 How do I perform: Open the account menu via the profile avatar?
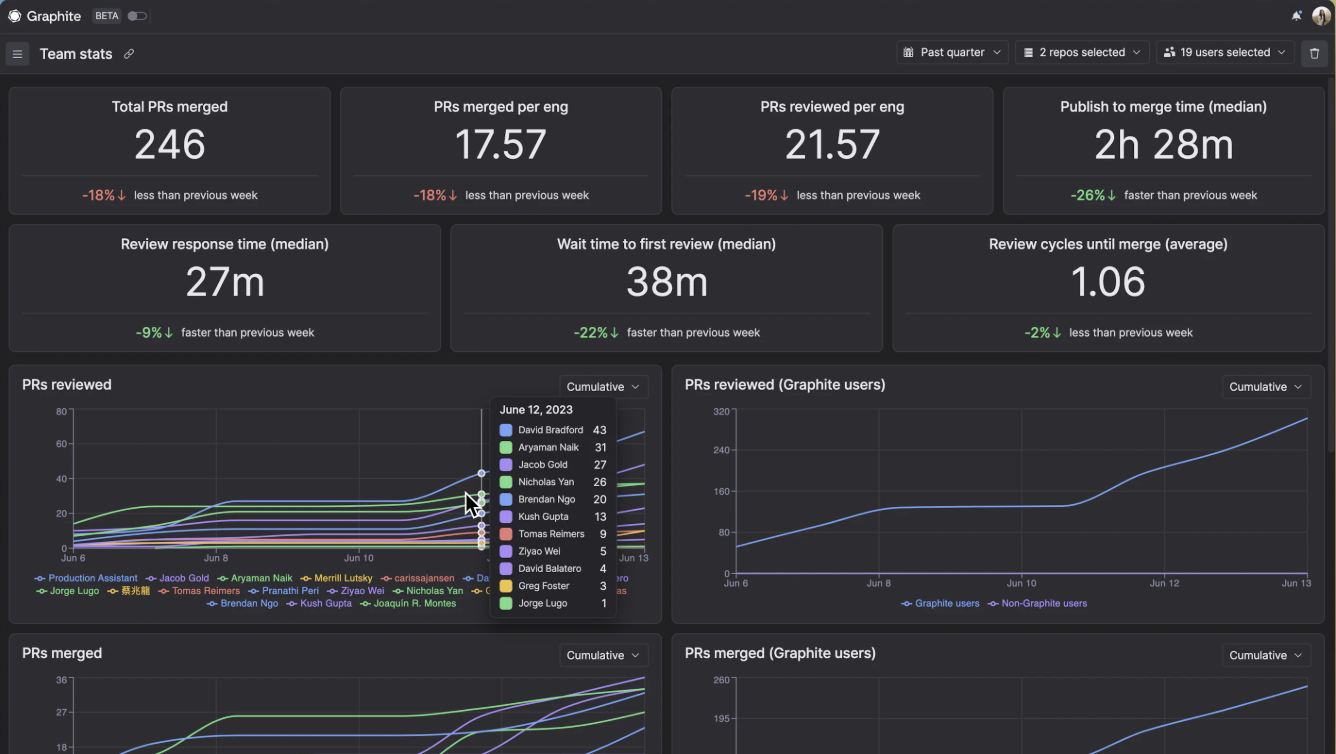[1321, 15]
